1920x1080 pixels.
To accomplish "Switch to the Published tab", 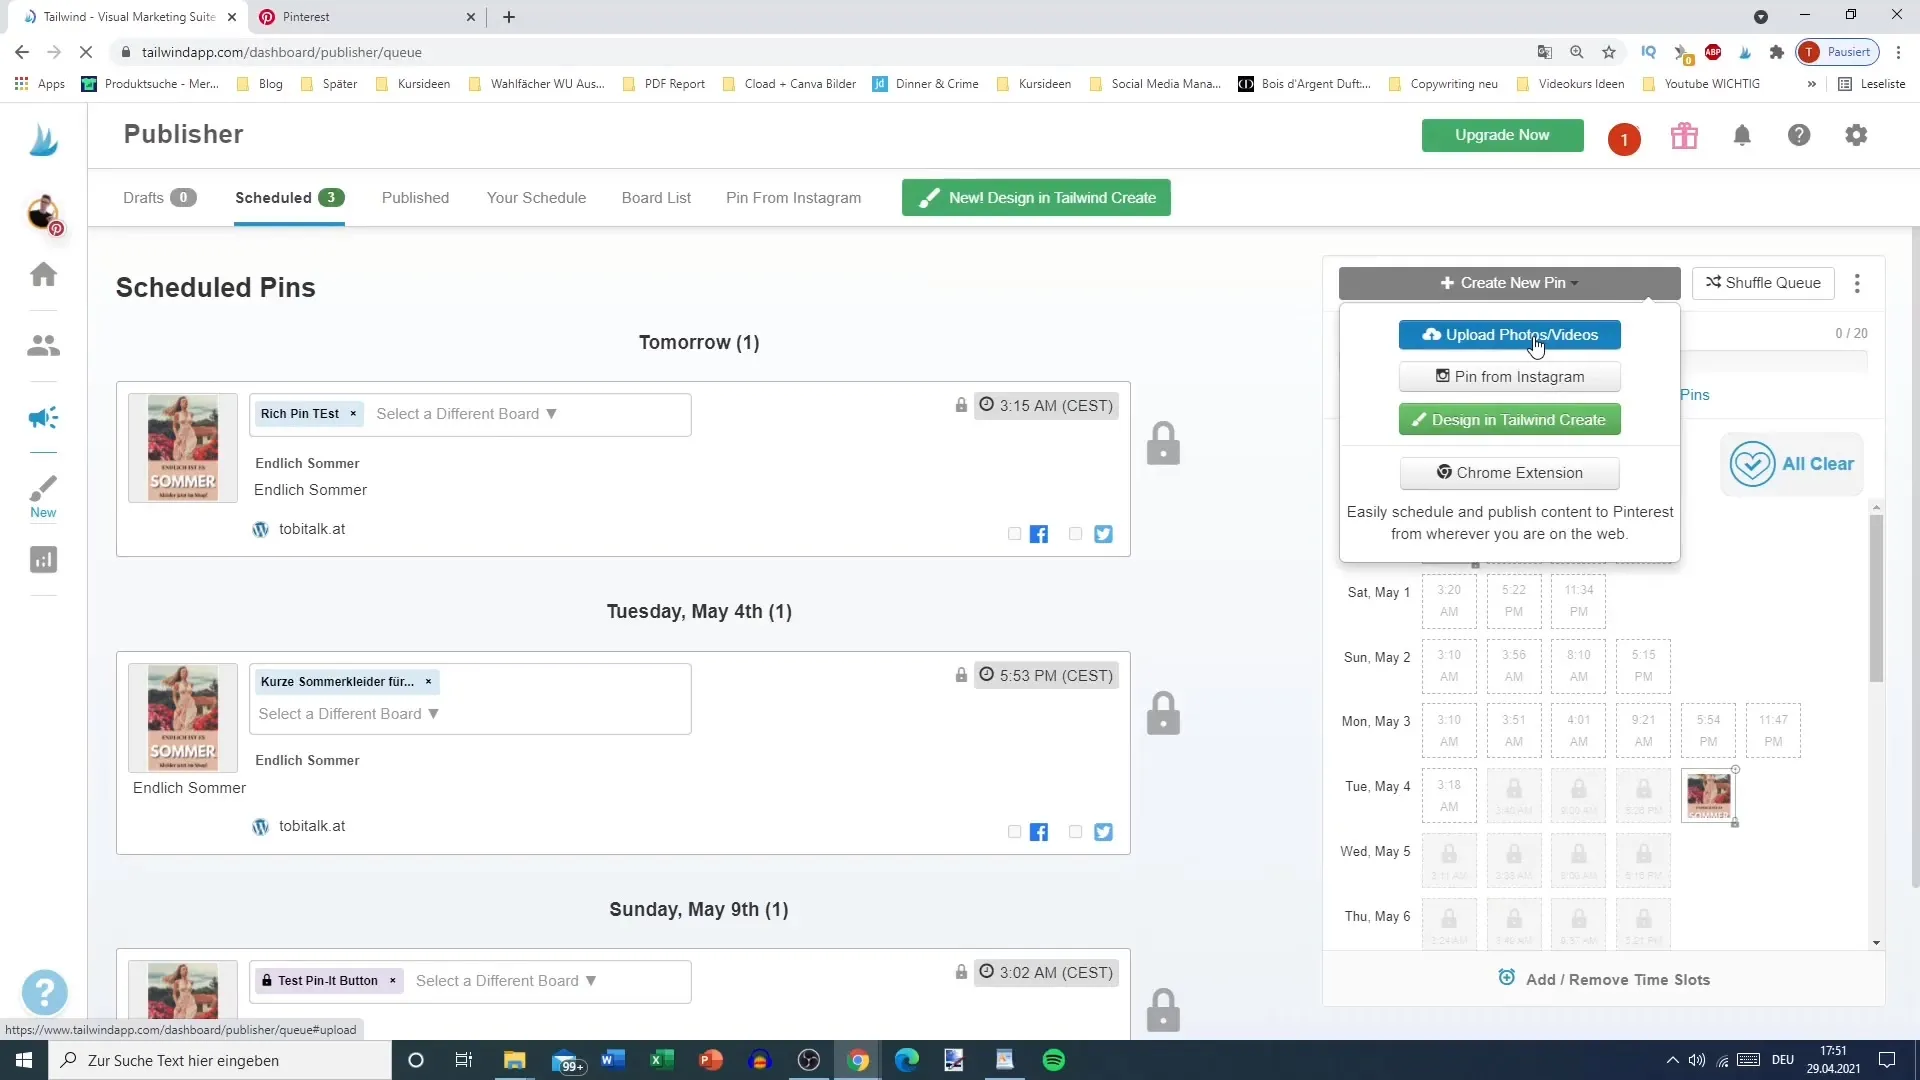I will coord(415,198).
